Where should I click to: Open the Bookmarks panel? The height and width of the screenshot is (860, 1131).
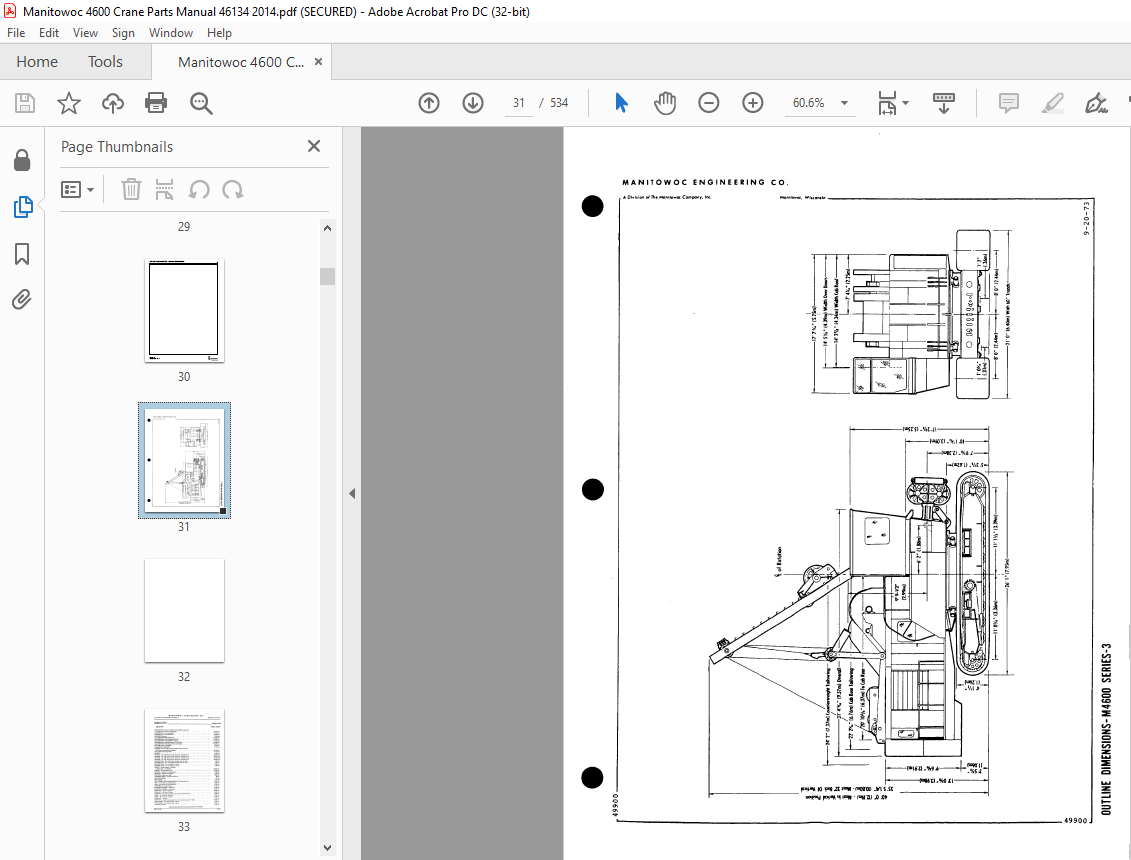(22, 254)
